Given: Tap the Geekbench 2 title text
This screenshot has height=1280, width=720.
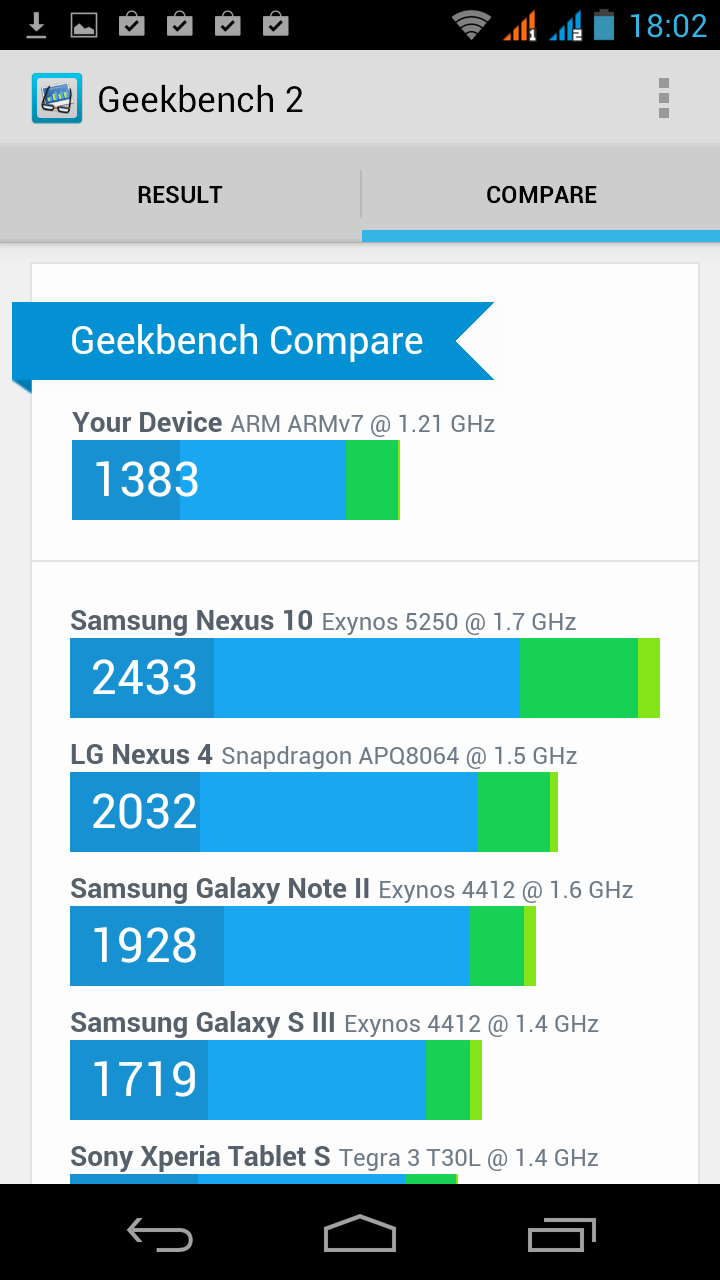Looking at the screenshot, I should [x=200, y=99].
